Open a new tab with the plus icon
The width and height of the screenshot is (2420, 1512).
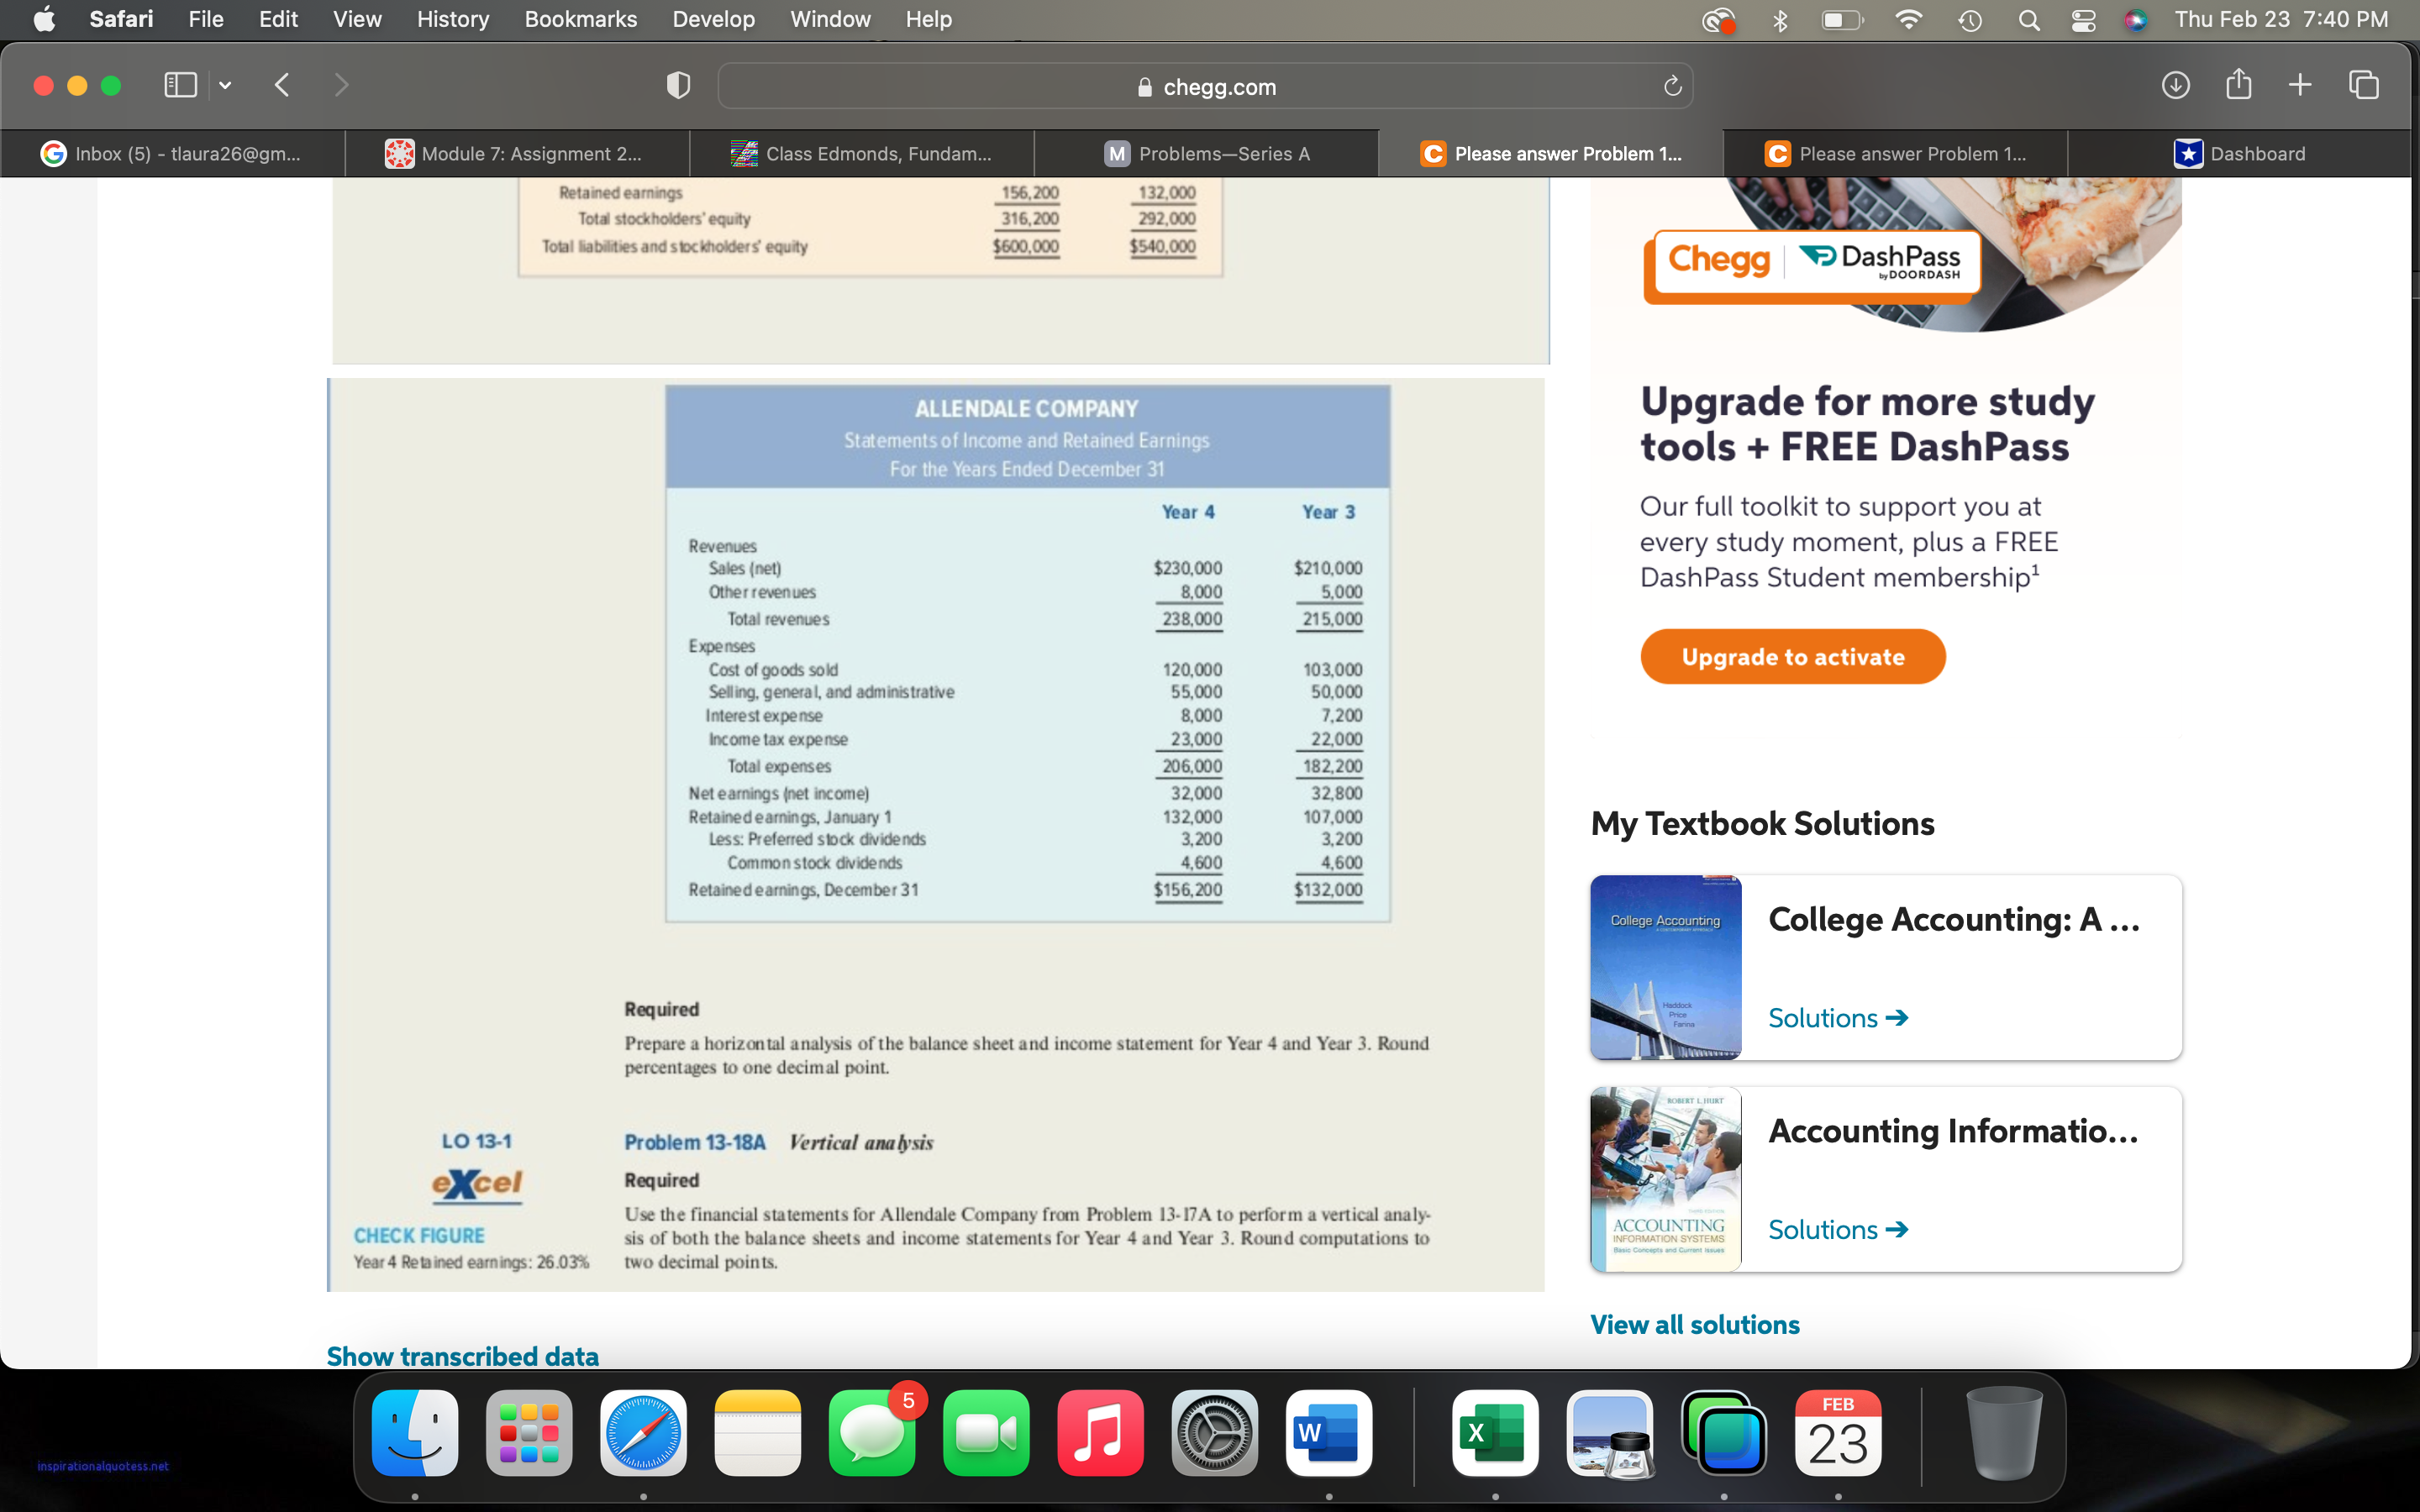coord(2300,85)
